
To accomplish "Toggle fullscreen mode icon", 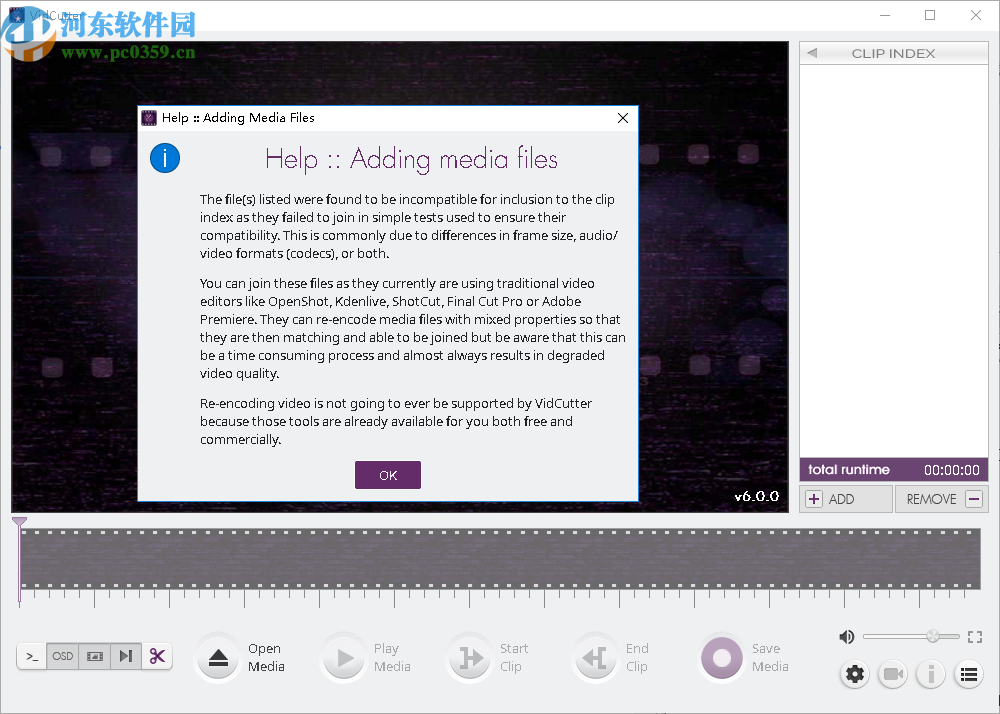I will pyautogui.click(x=974, y=636).
